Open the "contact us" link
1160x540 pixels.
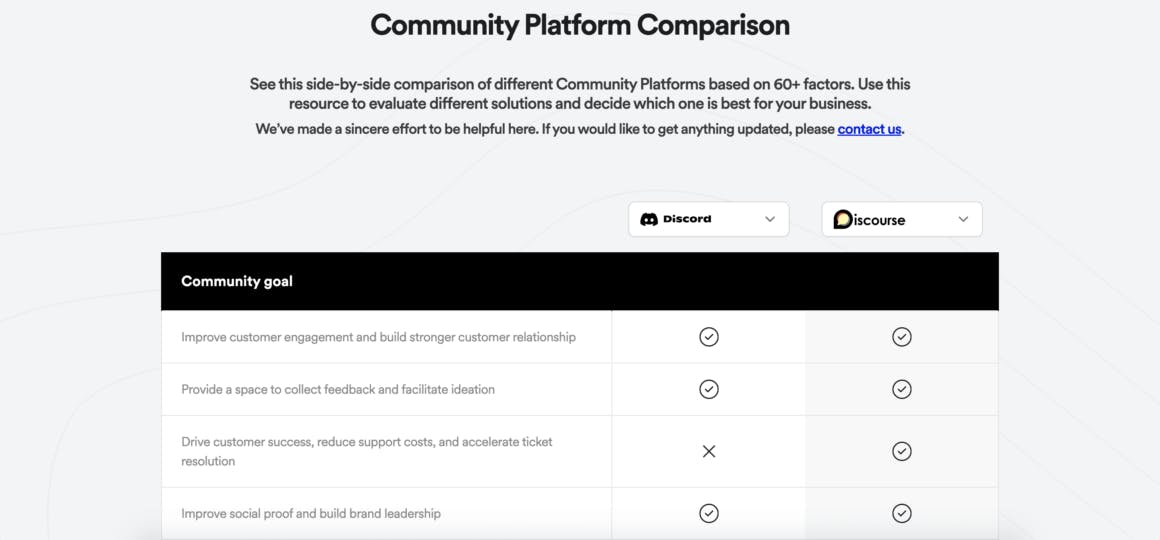pos(869,129)
